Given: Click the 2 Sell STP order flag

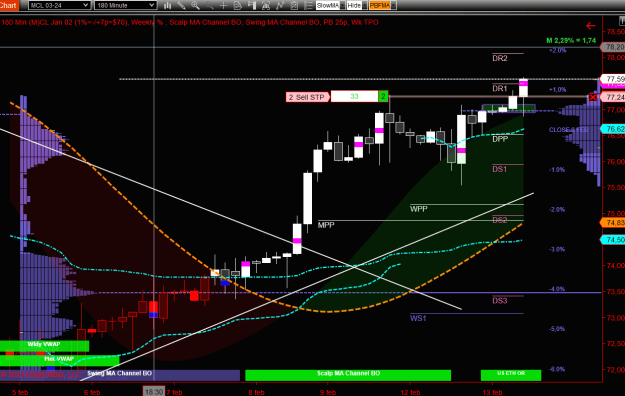Looking at the screenshot, I should (x=308, y=97).
